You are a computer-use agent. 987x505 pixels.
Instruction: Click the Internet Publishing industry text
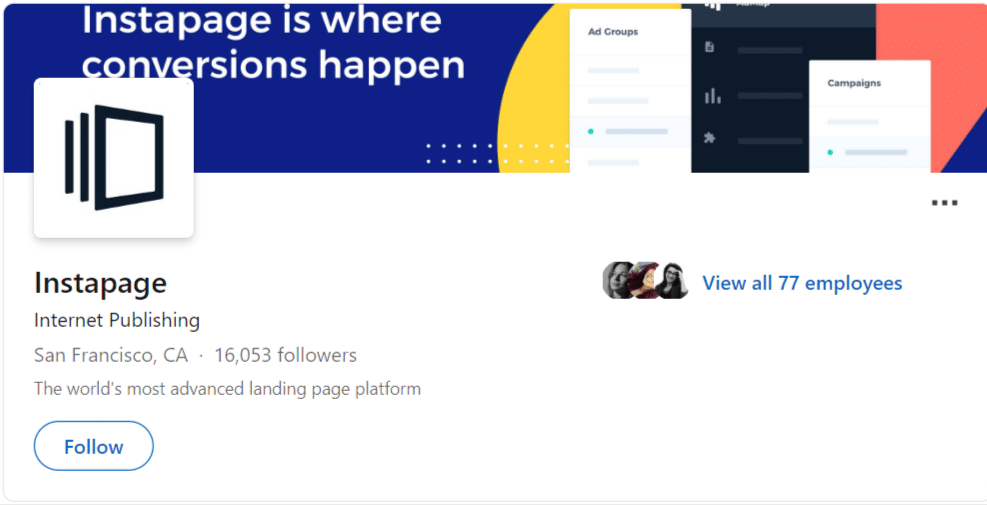pos(117,321)
